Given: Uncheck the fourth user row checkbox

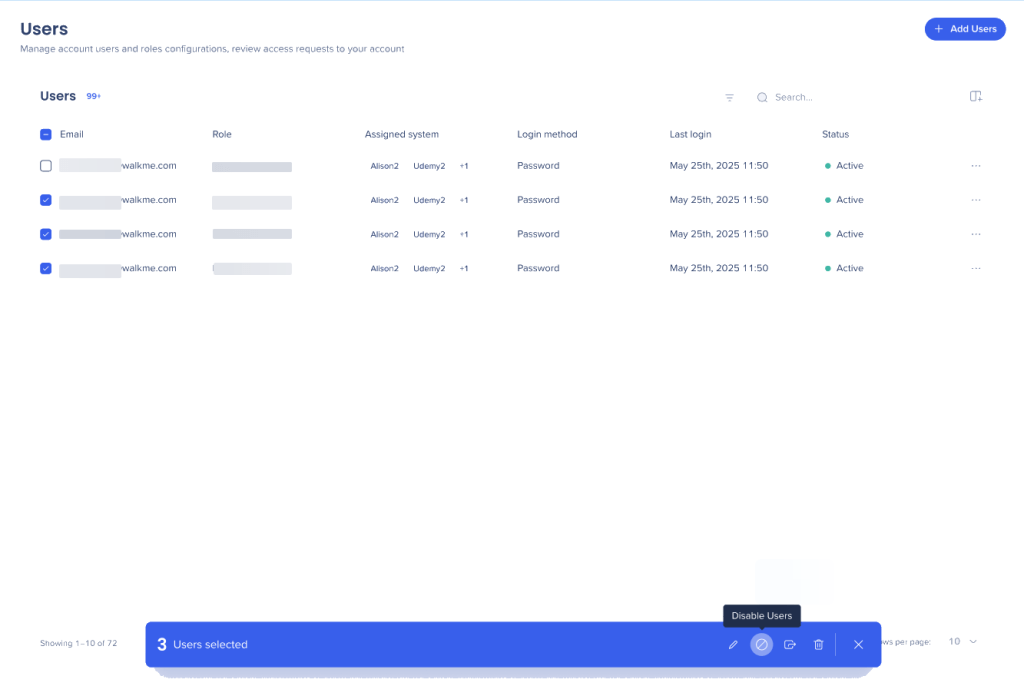Looking at the screenshot, I should (46, 268).
